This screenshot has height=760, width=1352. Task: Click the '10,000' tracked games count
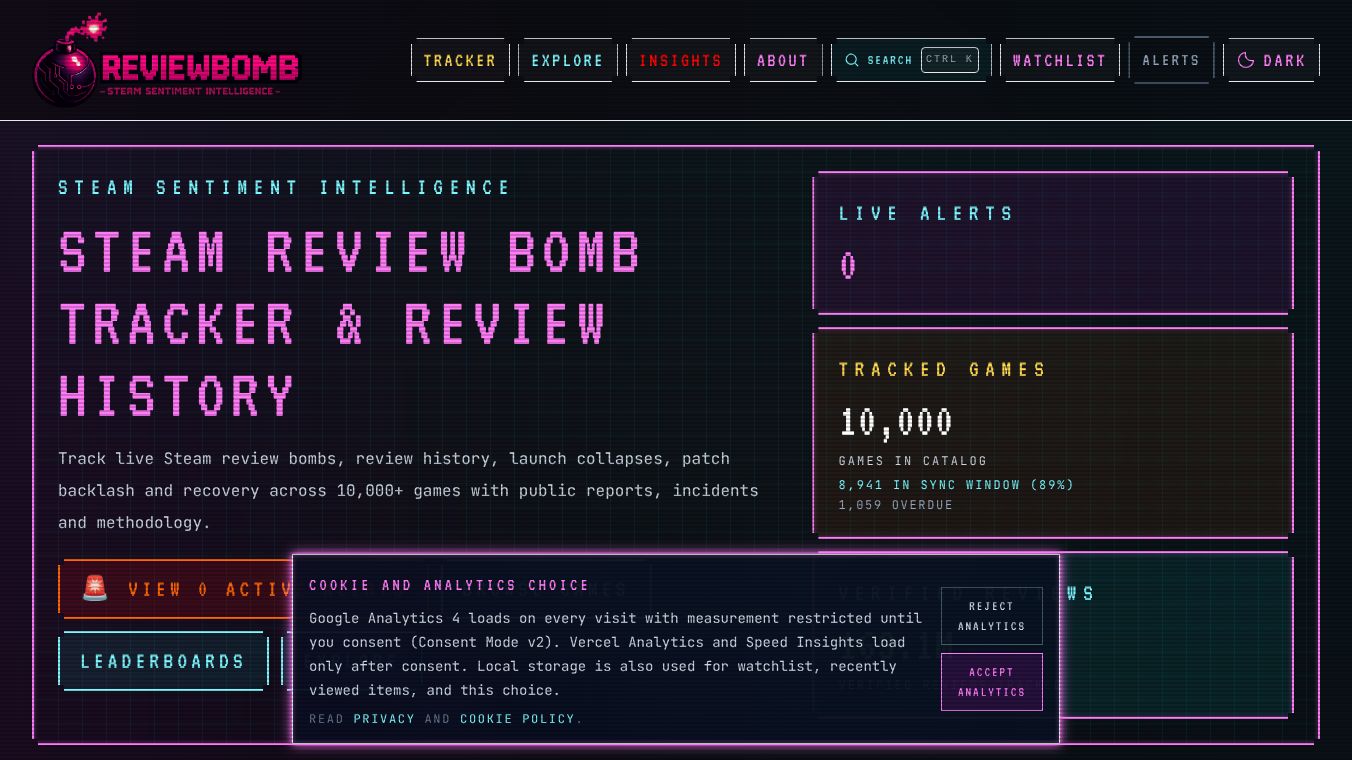[896, 422]
